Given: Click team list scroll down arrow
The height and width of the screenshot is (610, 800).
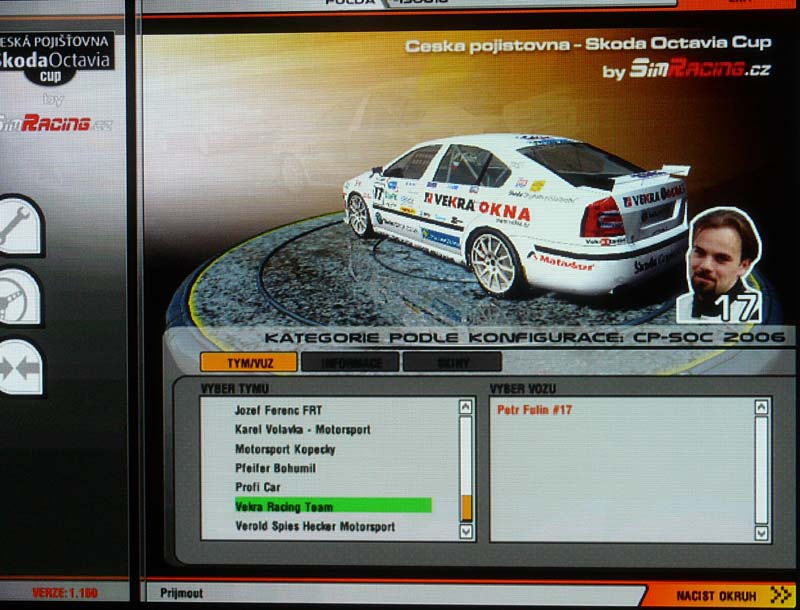Looking at the screenshot, I should click(x=465, y=531).
